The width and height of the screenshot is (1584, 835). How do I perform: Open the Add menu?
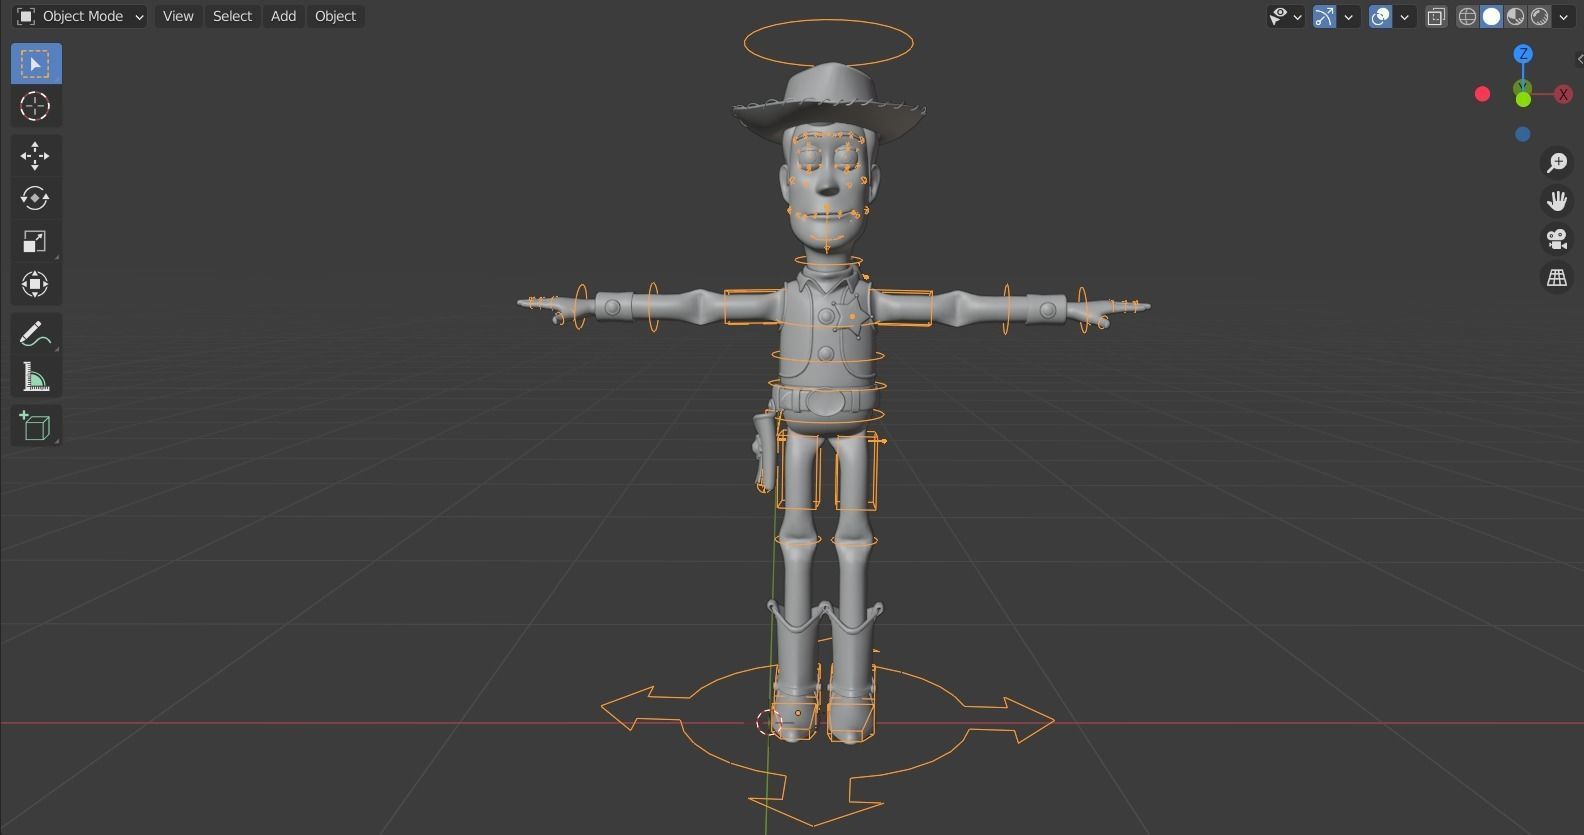(x=283, y=16)
